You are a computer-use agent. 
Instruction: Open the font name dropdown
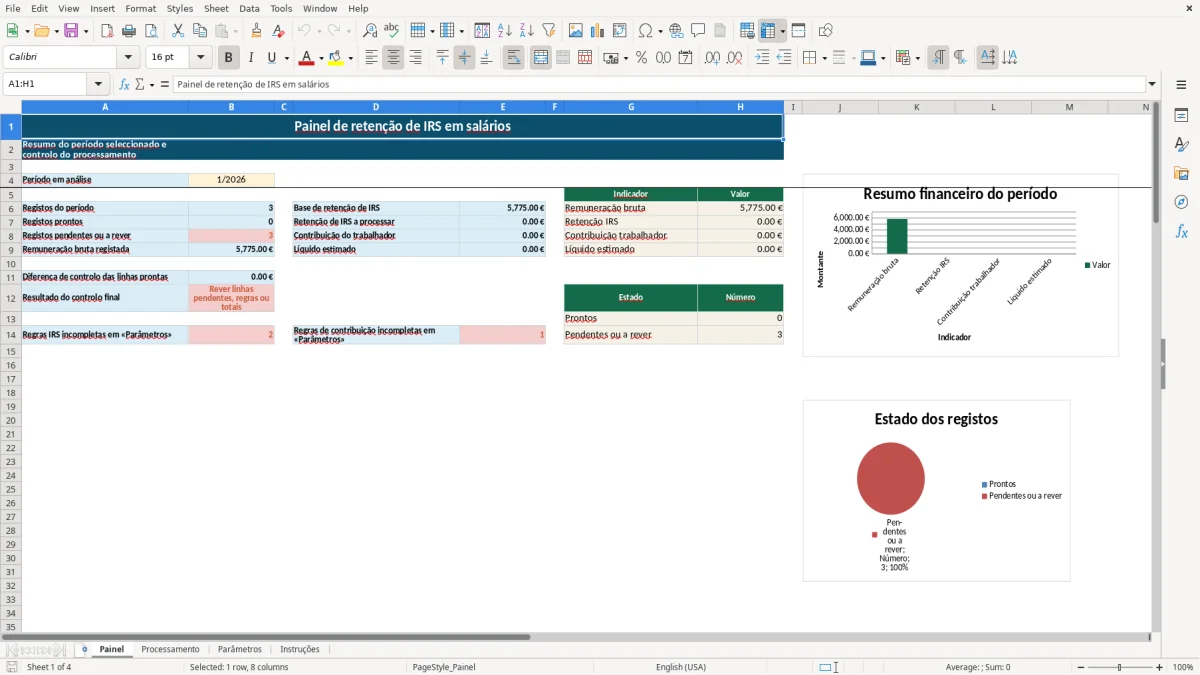[128, 58]
